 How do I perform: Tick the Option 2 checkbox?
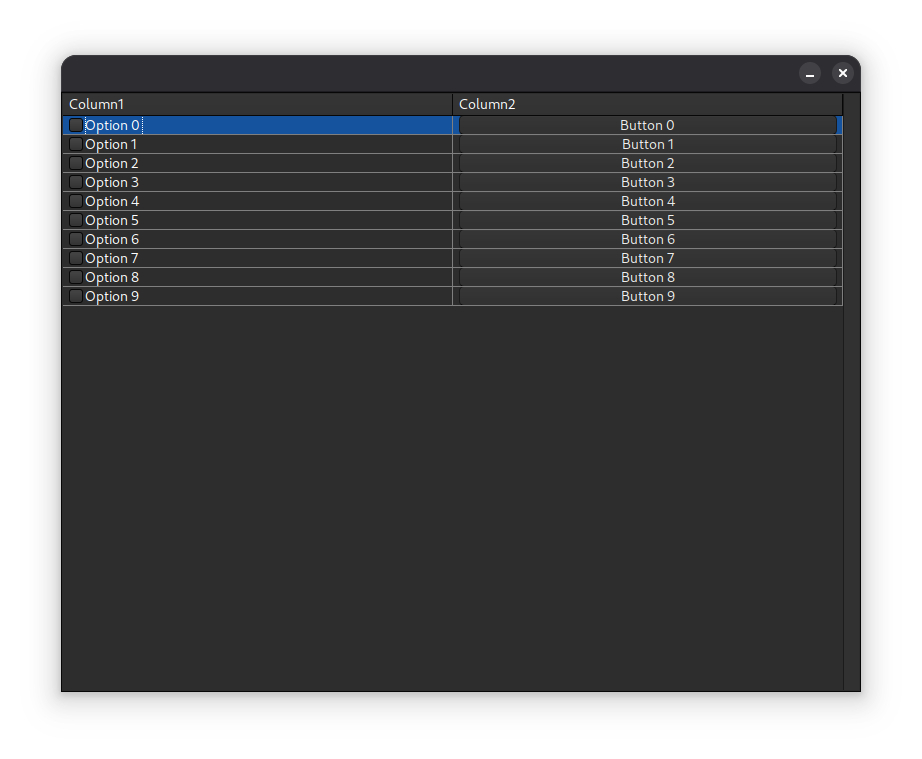(76, 163)
